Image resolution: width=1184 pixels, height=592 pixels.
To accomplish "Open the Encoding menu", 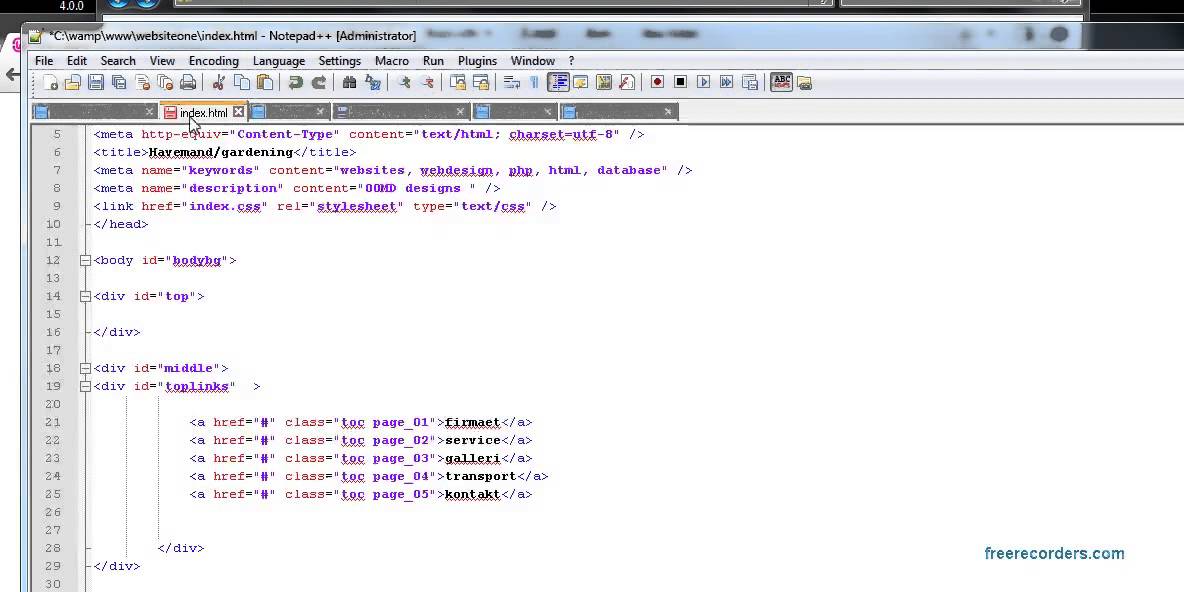I will point(213,61).
